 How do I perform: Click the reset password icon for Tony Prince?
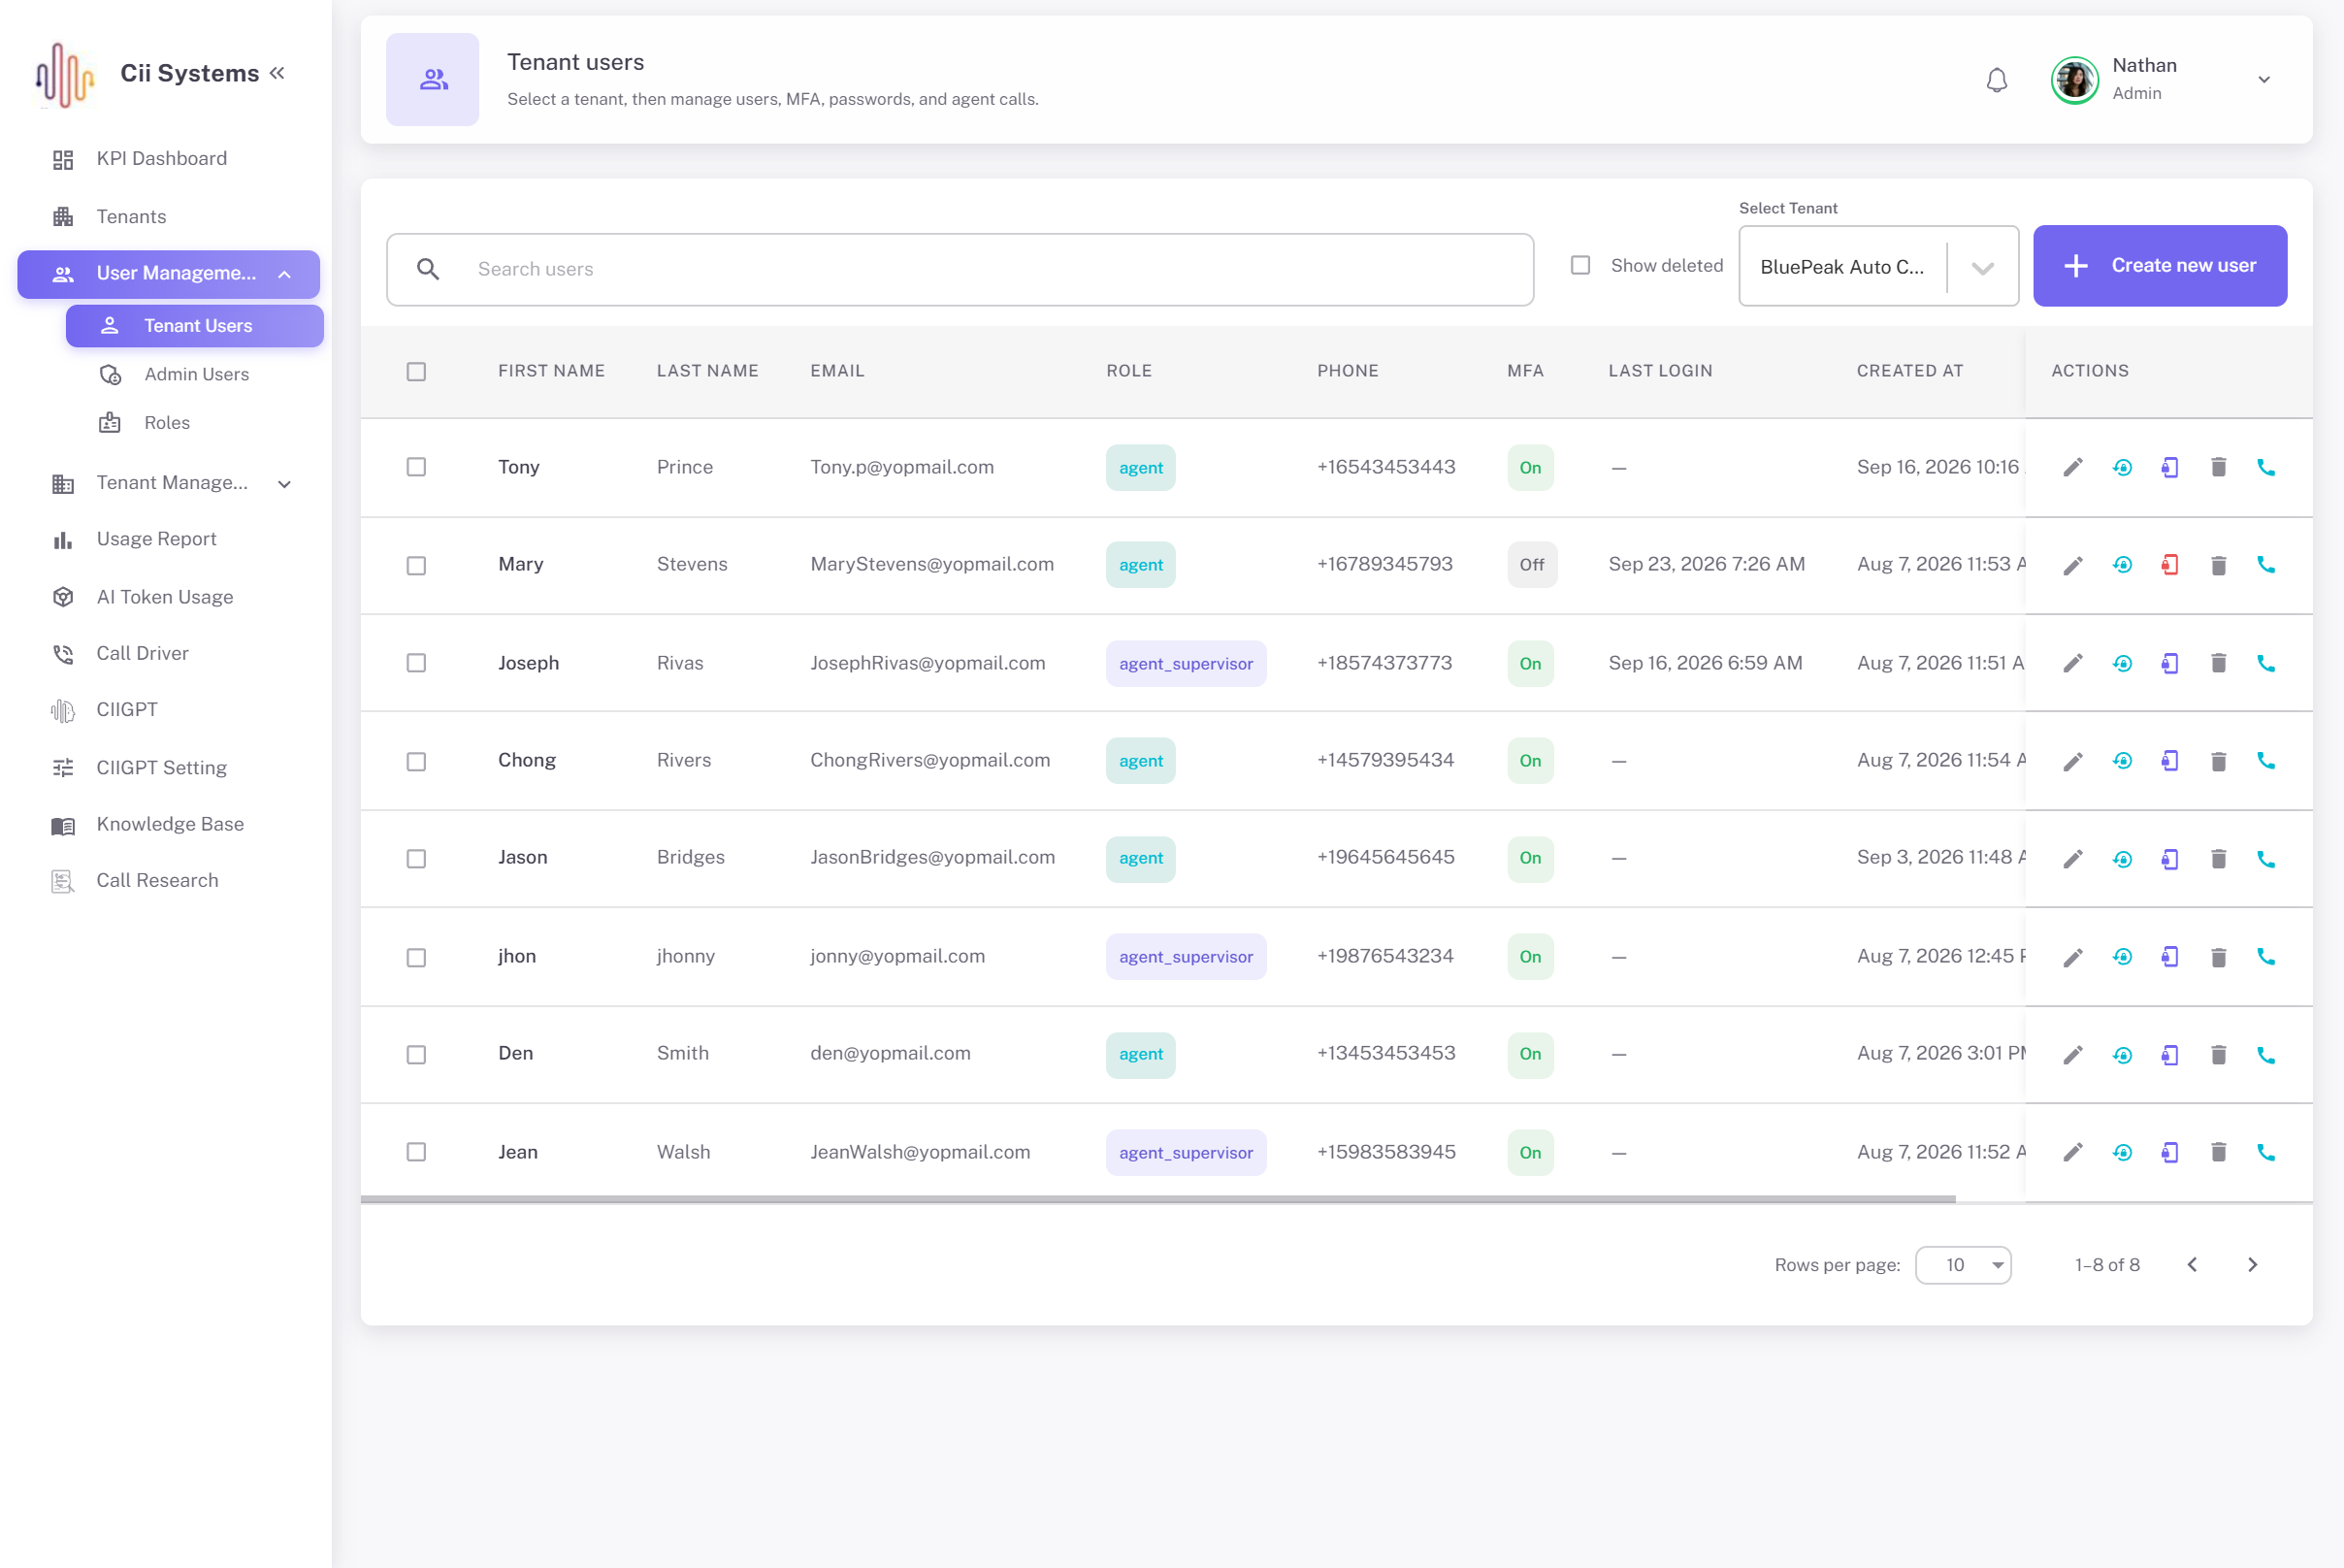click(2122, 467)
